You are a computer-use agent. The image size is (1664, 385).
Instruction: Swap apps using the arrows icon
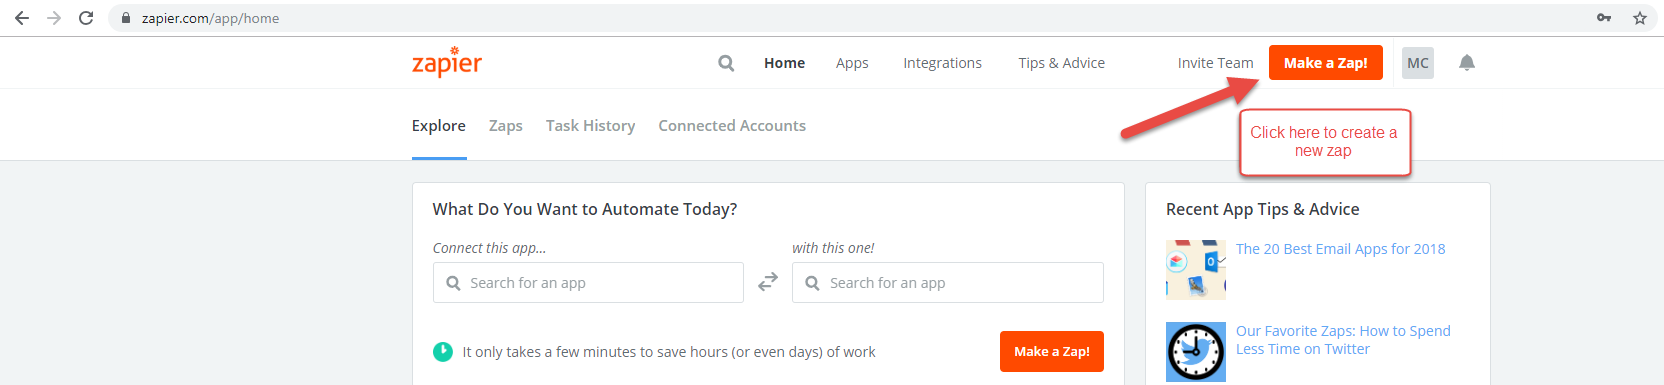[x=768, y=283]
